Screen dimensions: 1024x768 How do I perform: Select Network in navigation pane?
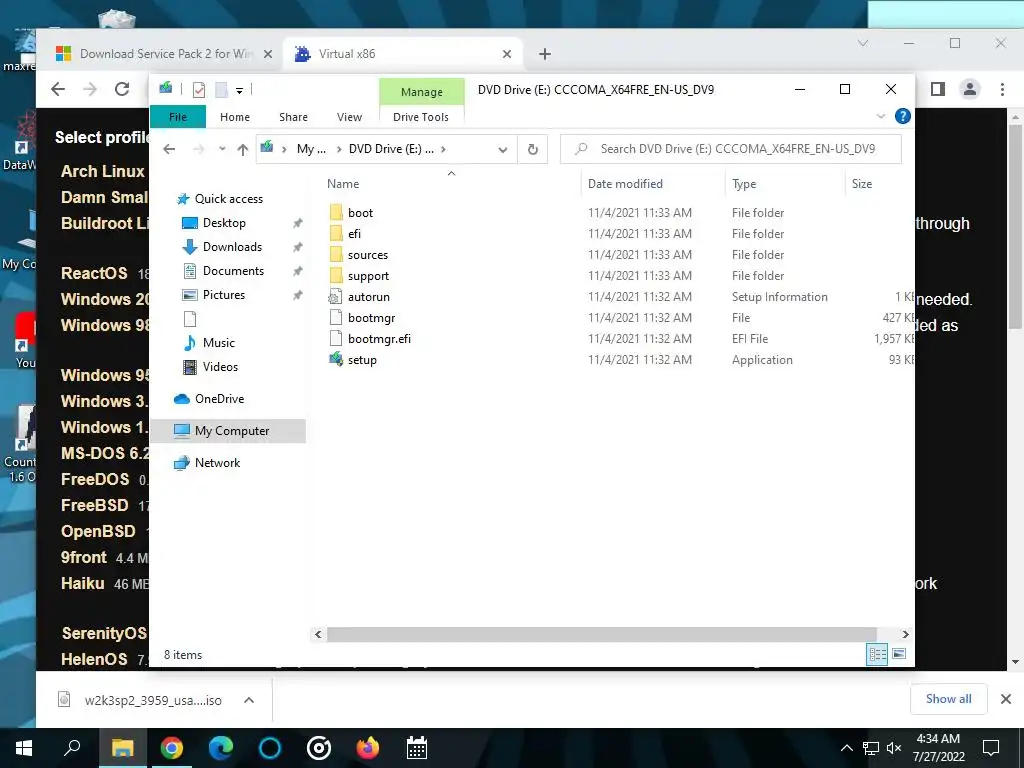point(217,462)
